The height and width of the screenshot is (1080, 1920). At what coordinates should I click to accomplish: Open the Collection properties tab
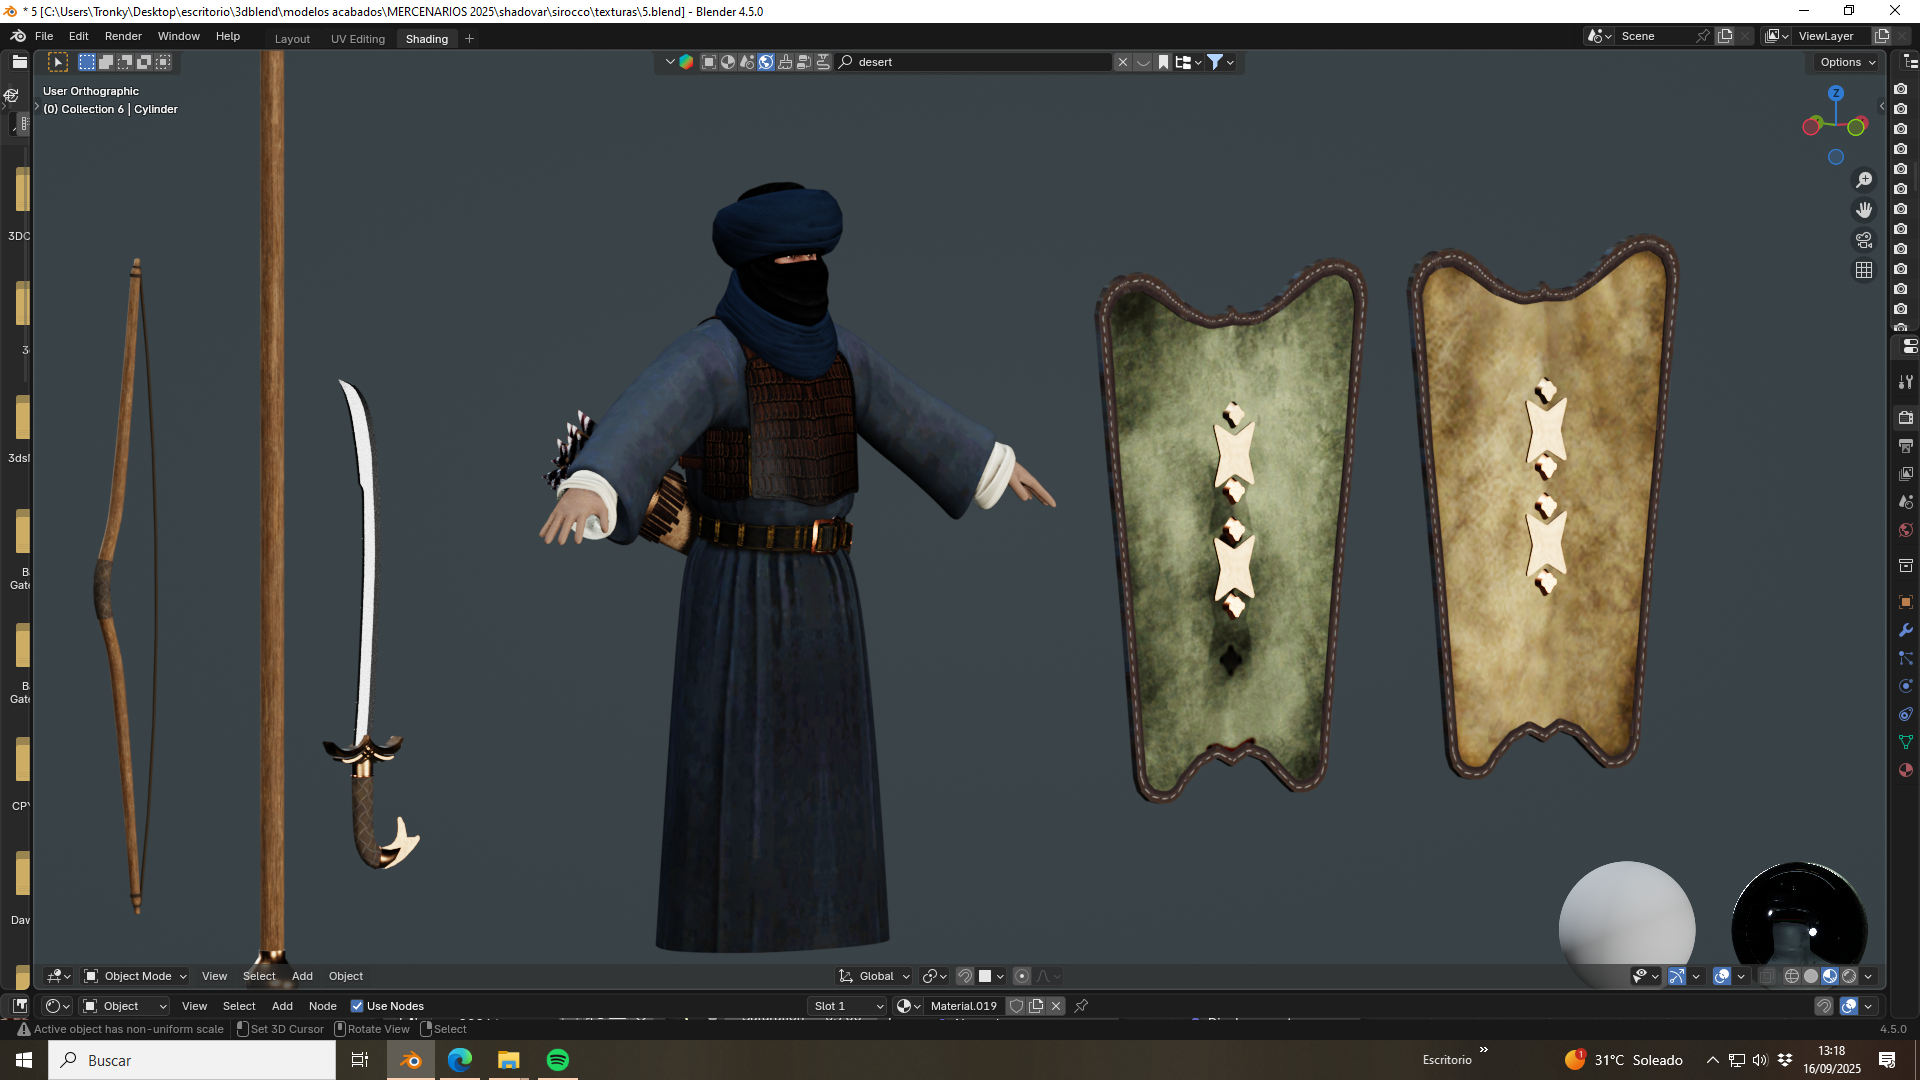[x=1906, y=566]
